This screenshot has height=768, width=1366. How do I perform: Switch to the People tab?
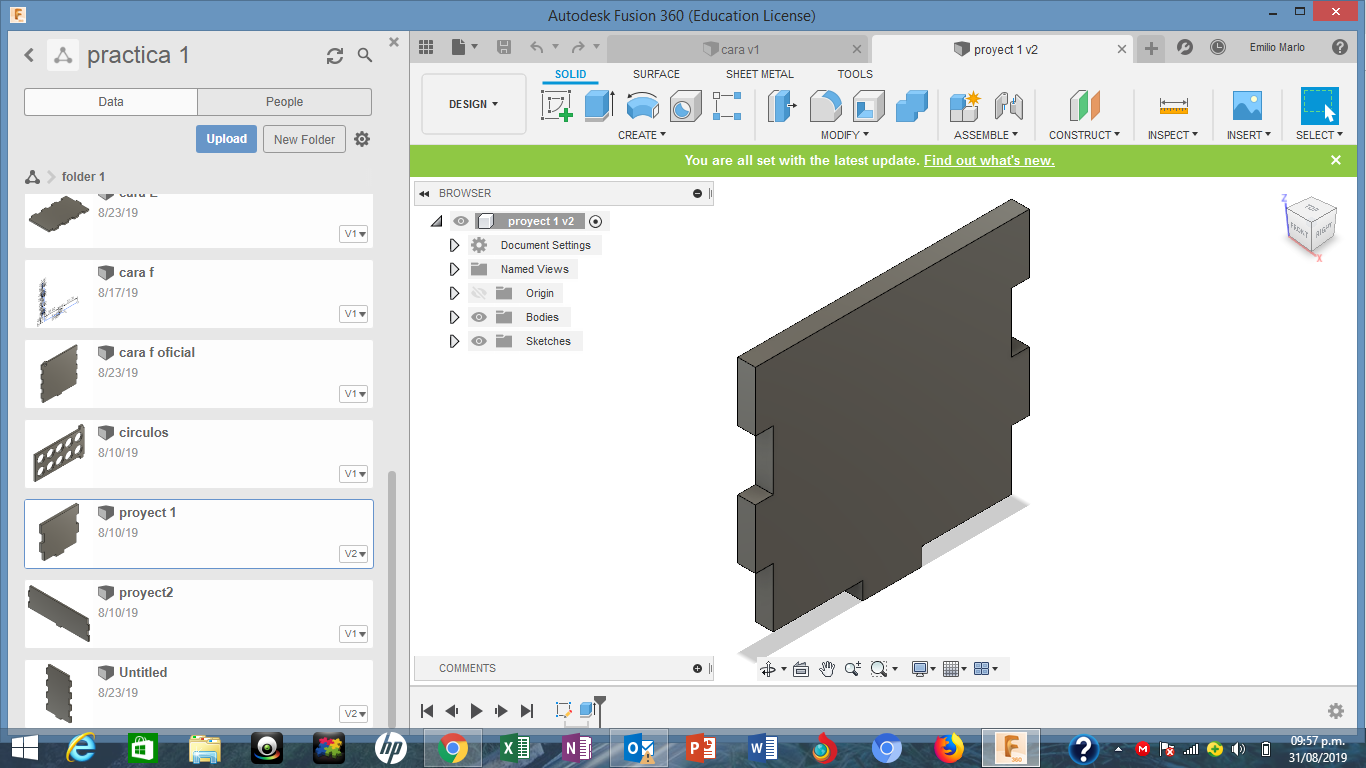[284, 102]
